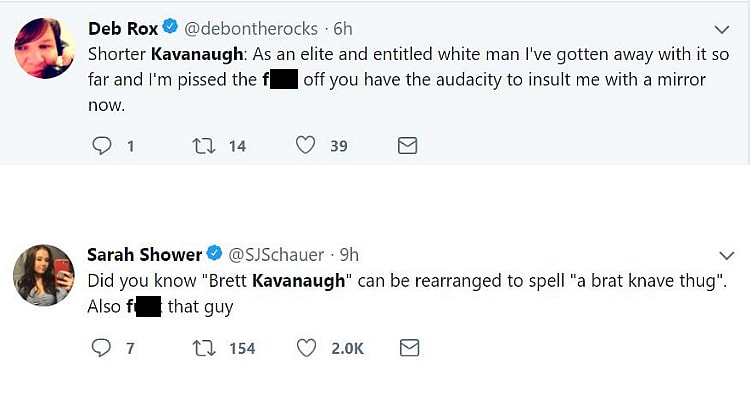The width and height of the screenshot is (750, 400).
Task: Like Deb Rox's tweet
Action: click(x=306, y=146)
